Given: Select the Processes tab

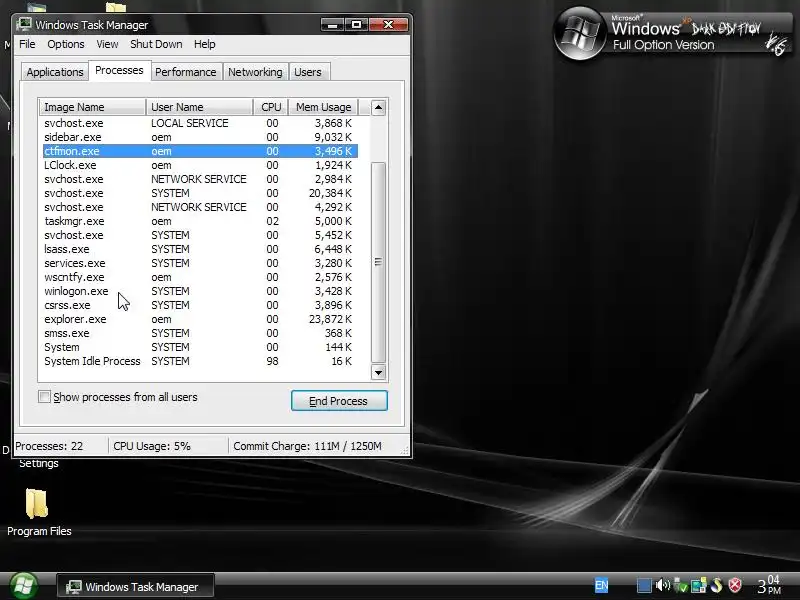Looking at the screenshot, I should point(119,70).
